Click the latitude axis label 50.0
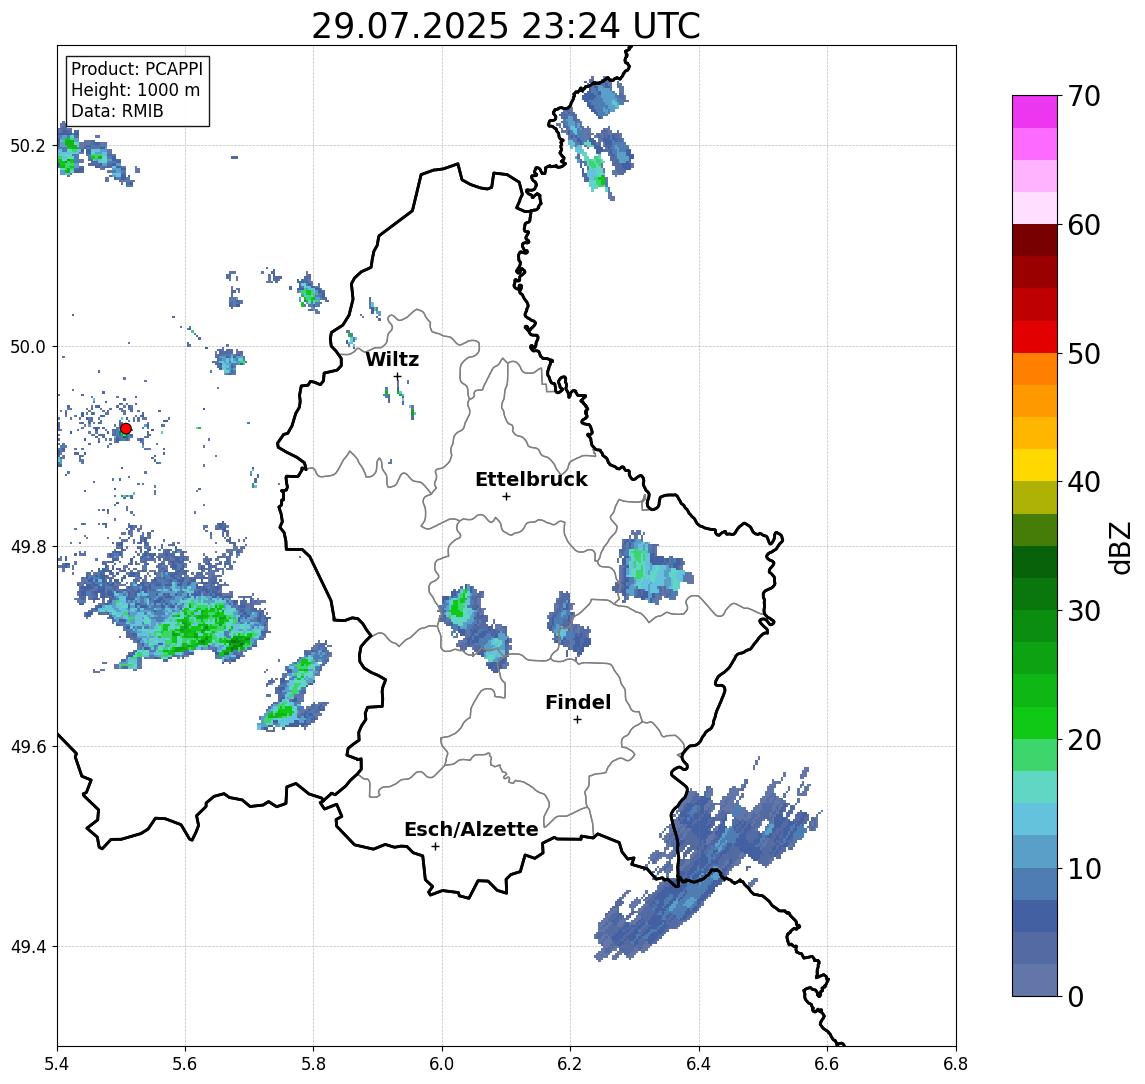 28,346
